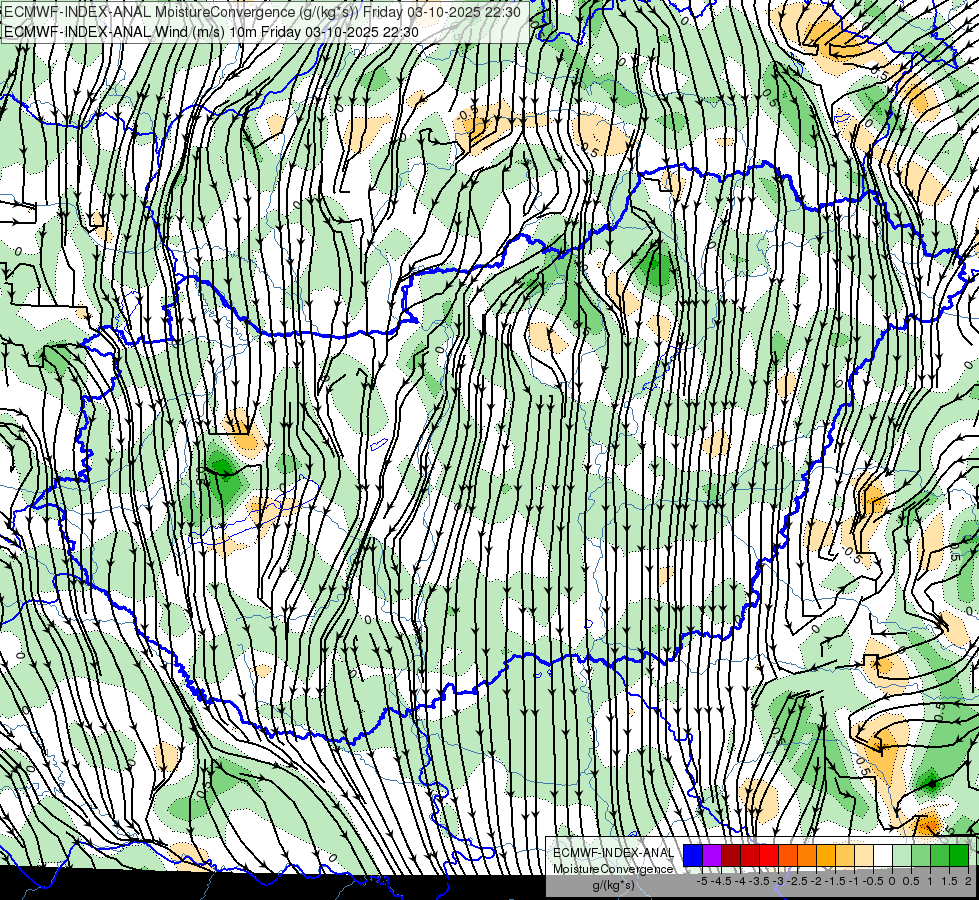Click the 'Wind (m/s) 10m' title line

click(x=212, y=32)
